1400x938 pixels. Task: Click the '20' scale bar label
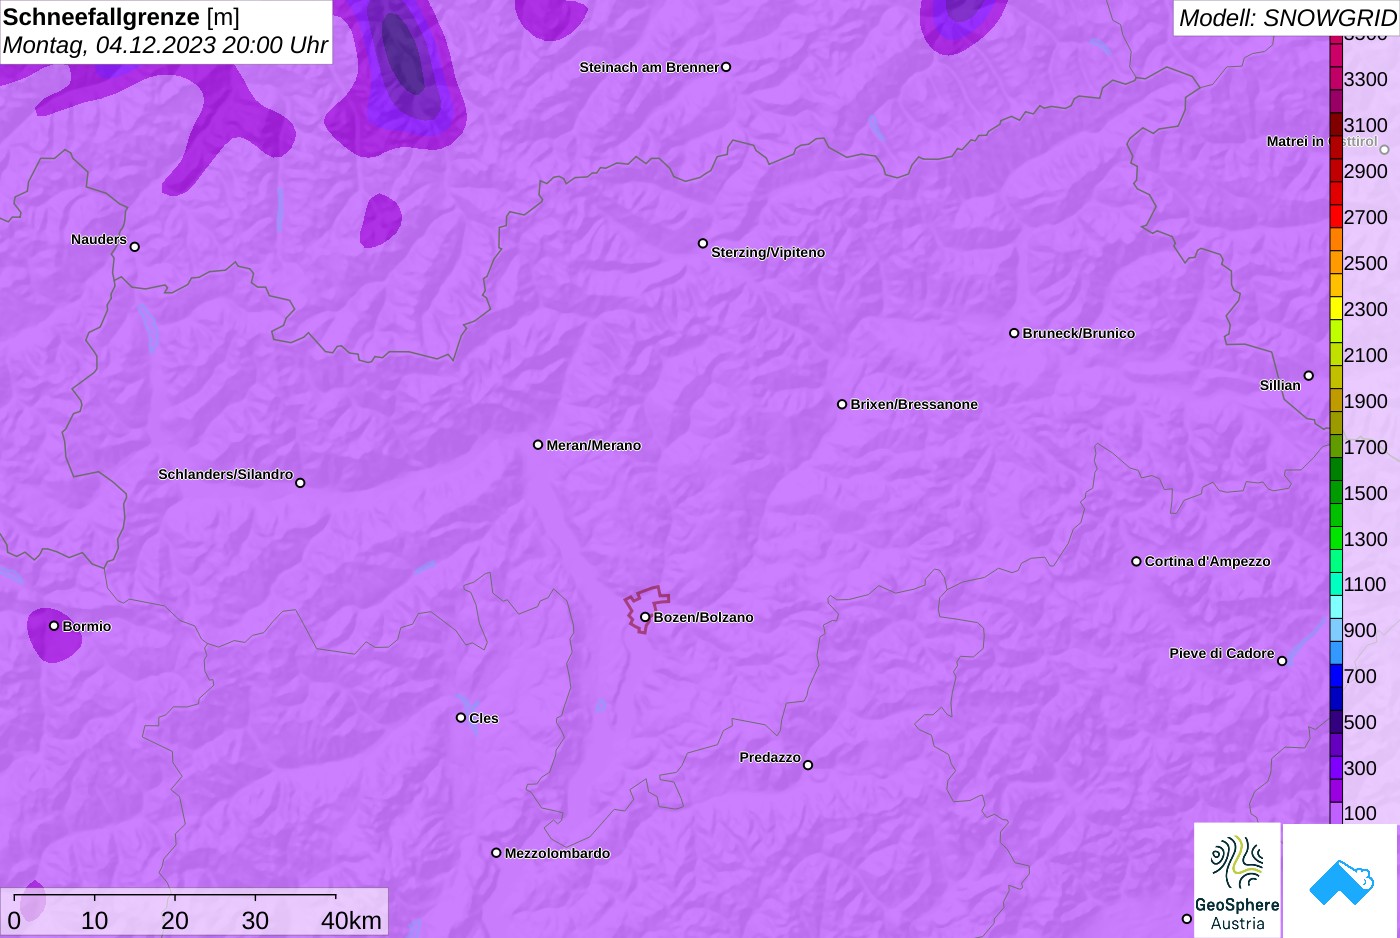coord(175,921)
